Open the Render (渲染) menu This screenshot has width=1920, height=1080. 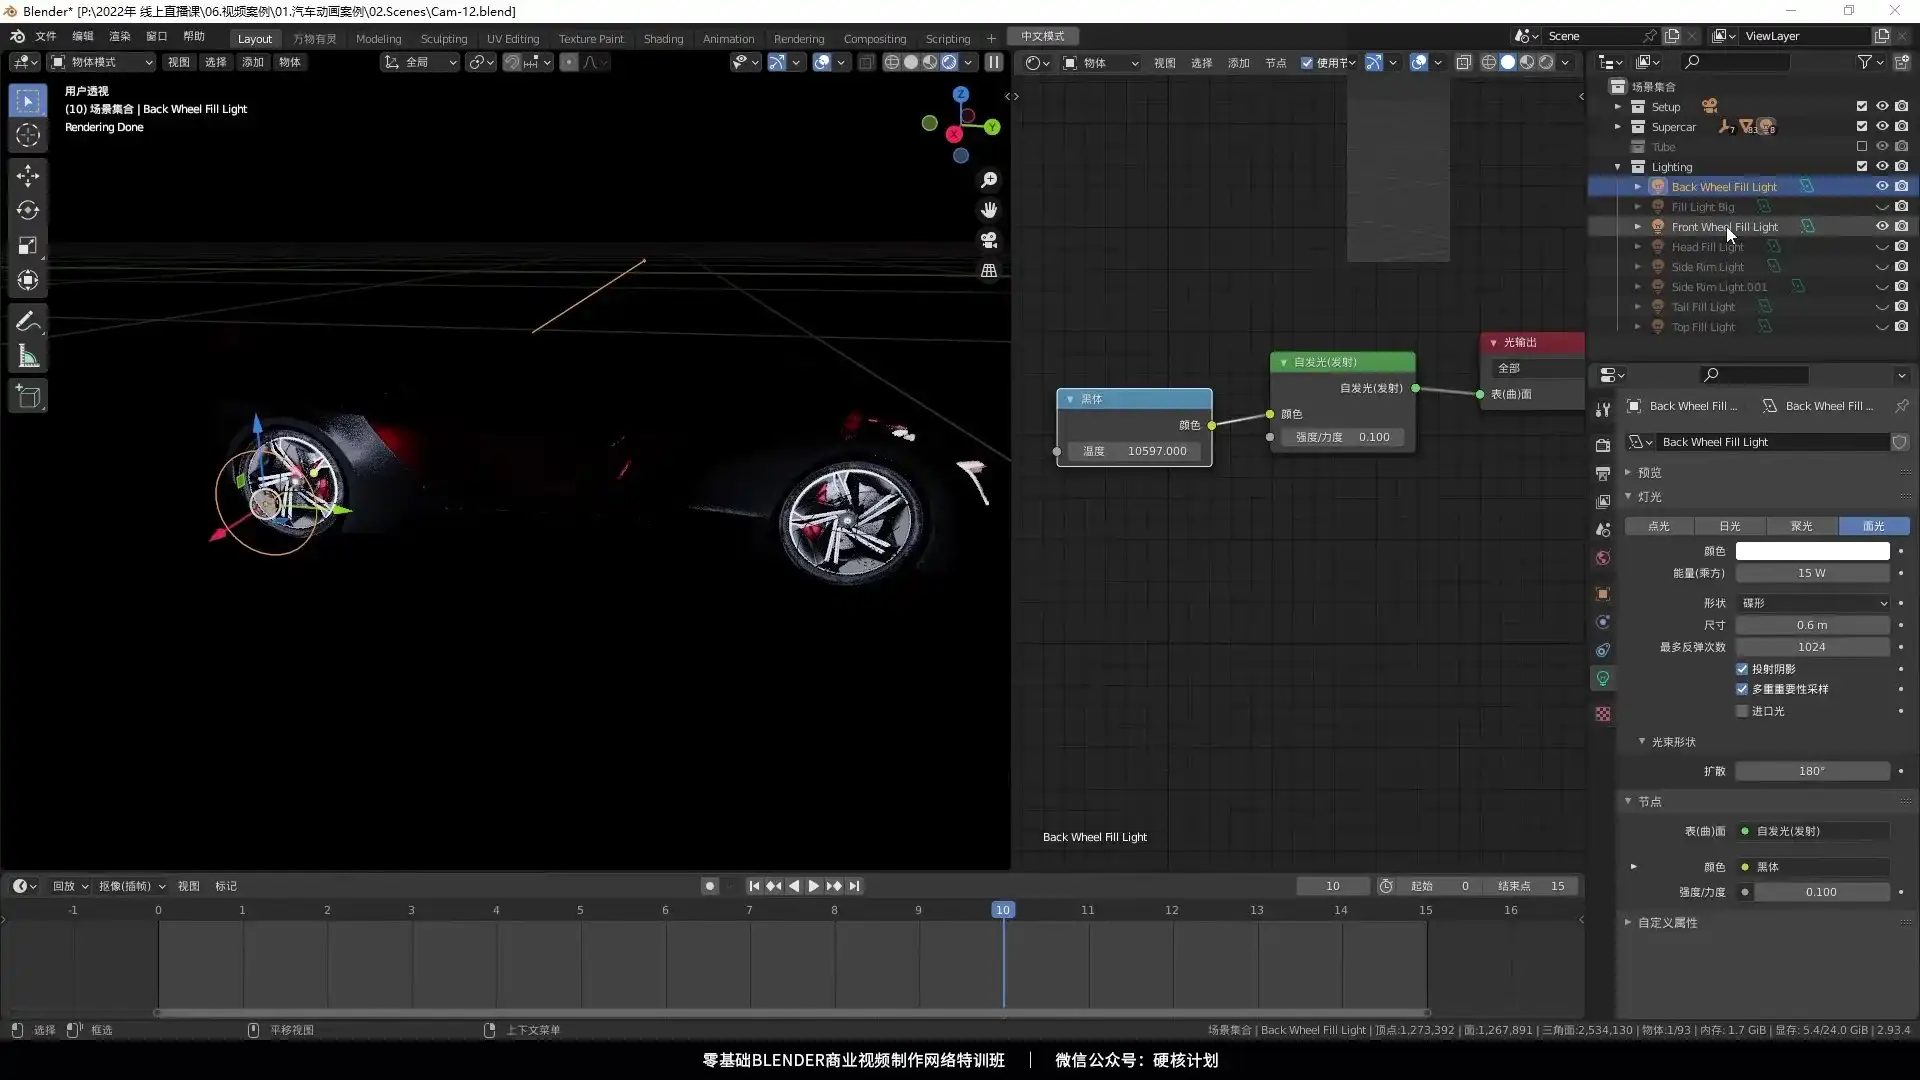pyautogui.click(x=119, y=36)
